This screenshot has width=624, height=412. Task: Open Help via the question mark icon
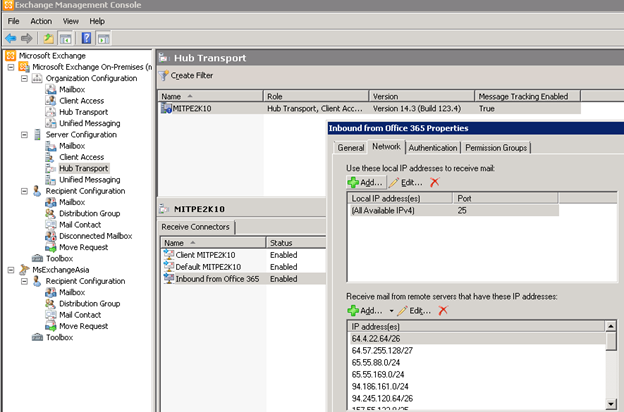tap(86, 38)
